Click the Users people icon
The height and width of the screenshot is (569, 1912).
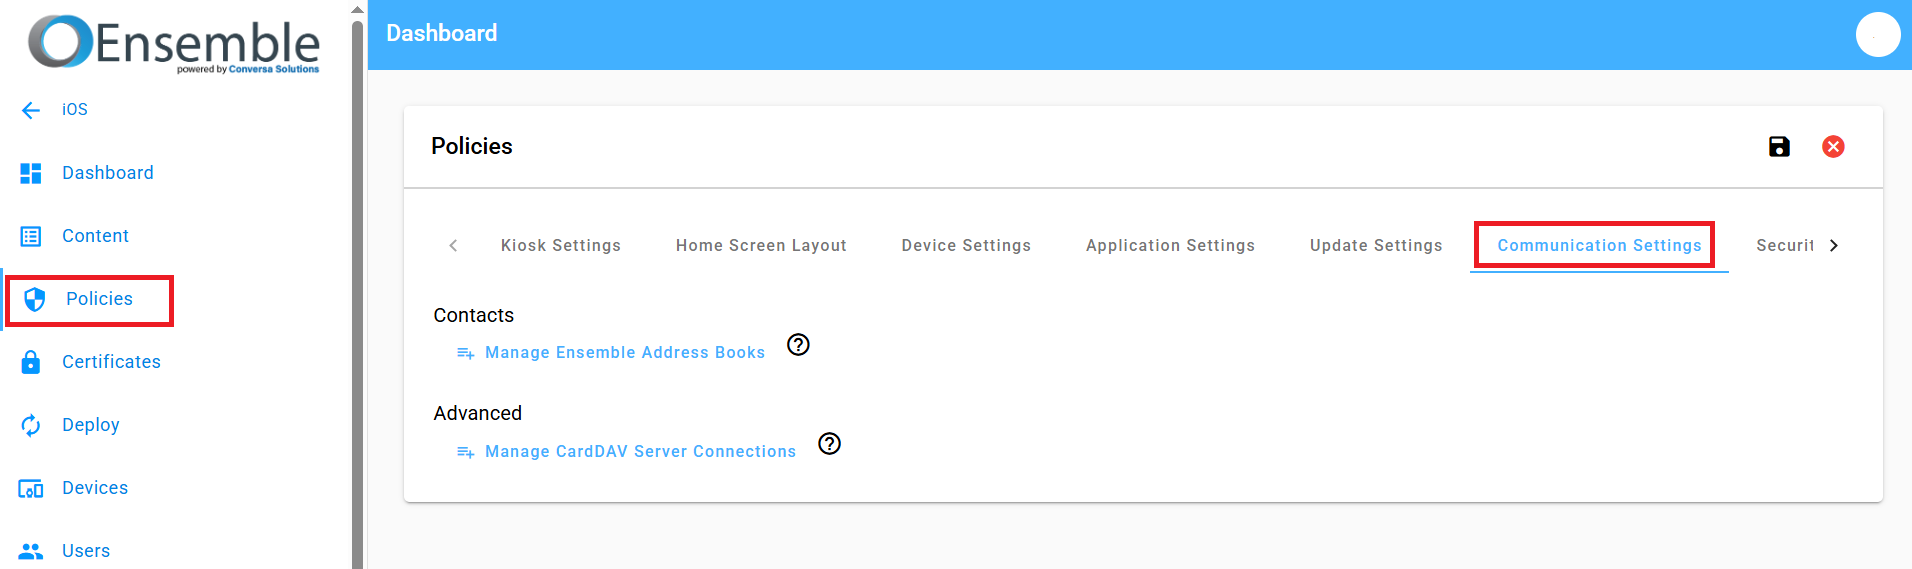(x=31, y=551)
